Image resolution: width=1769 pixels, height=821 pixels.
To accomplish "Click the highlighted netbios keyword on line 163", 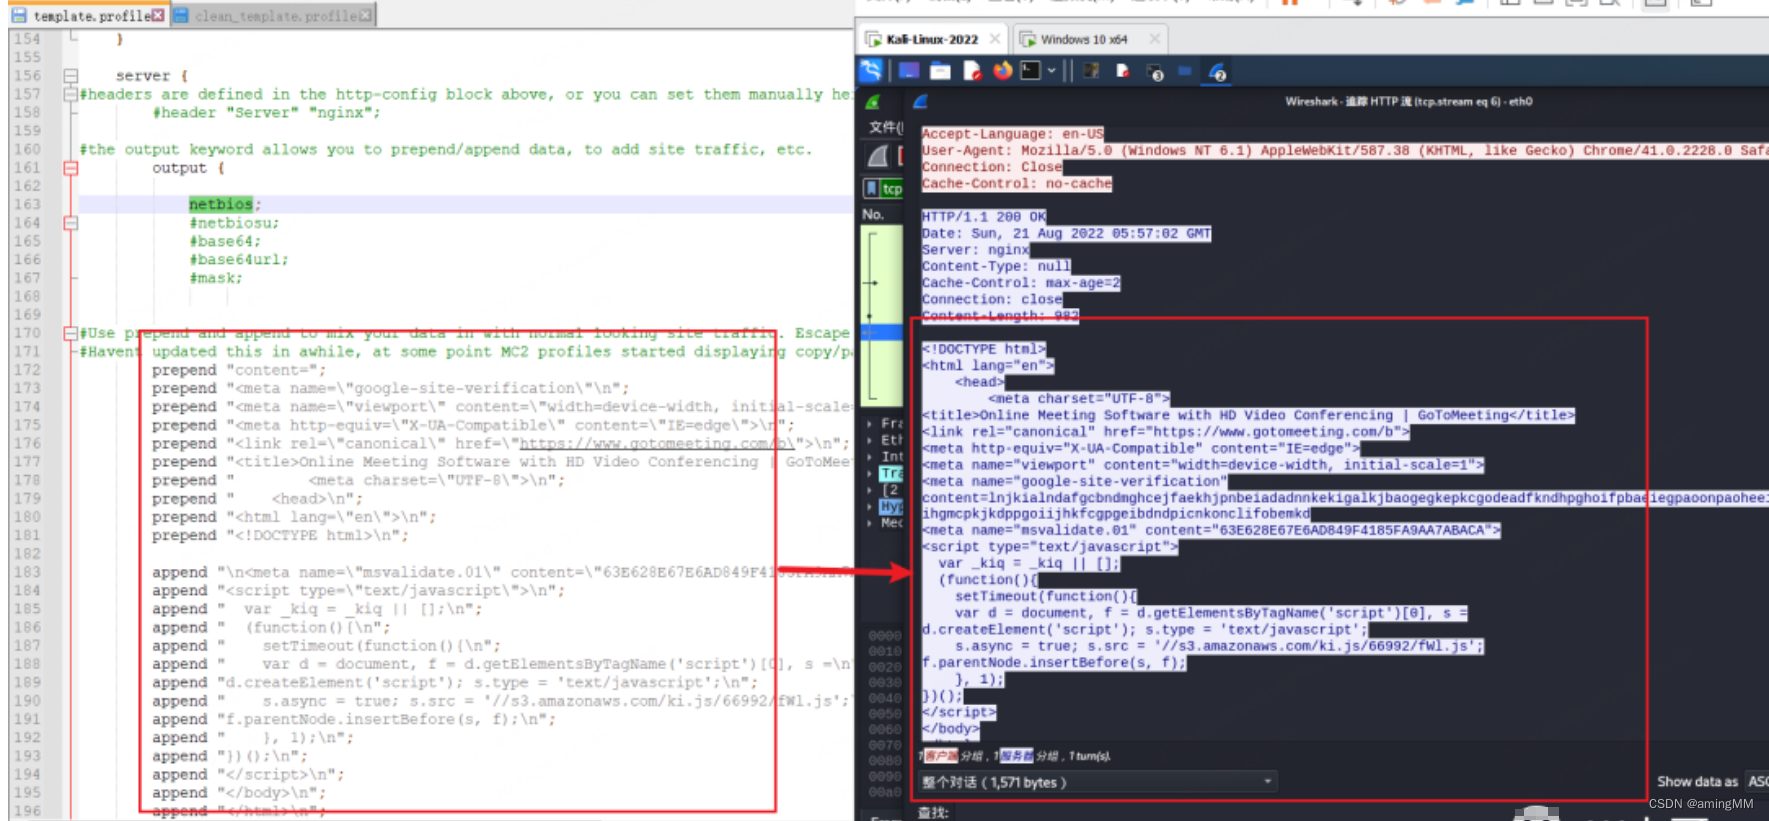I will pos(221,204).
